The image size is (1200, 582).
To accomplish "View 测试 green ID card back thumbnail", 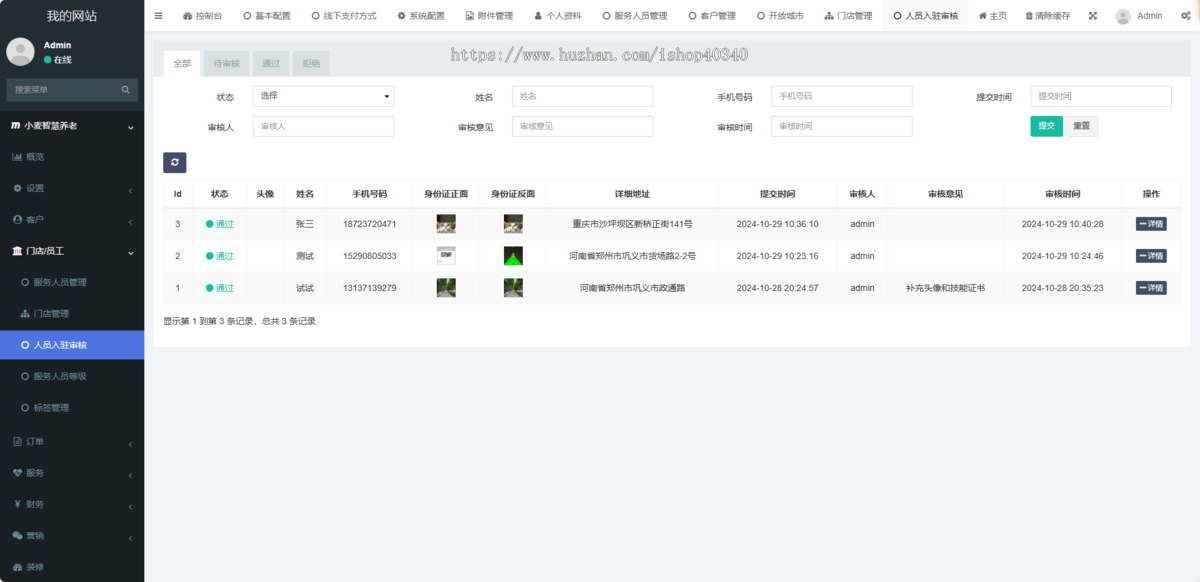I will point(513,256).
